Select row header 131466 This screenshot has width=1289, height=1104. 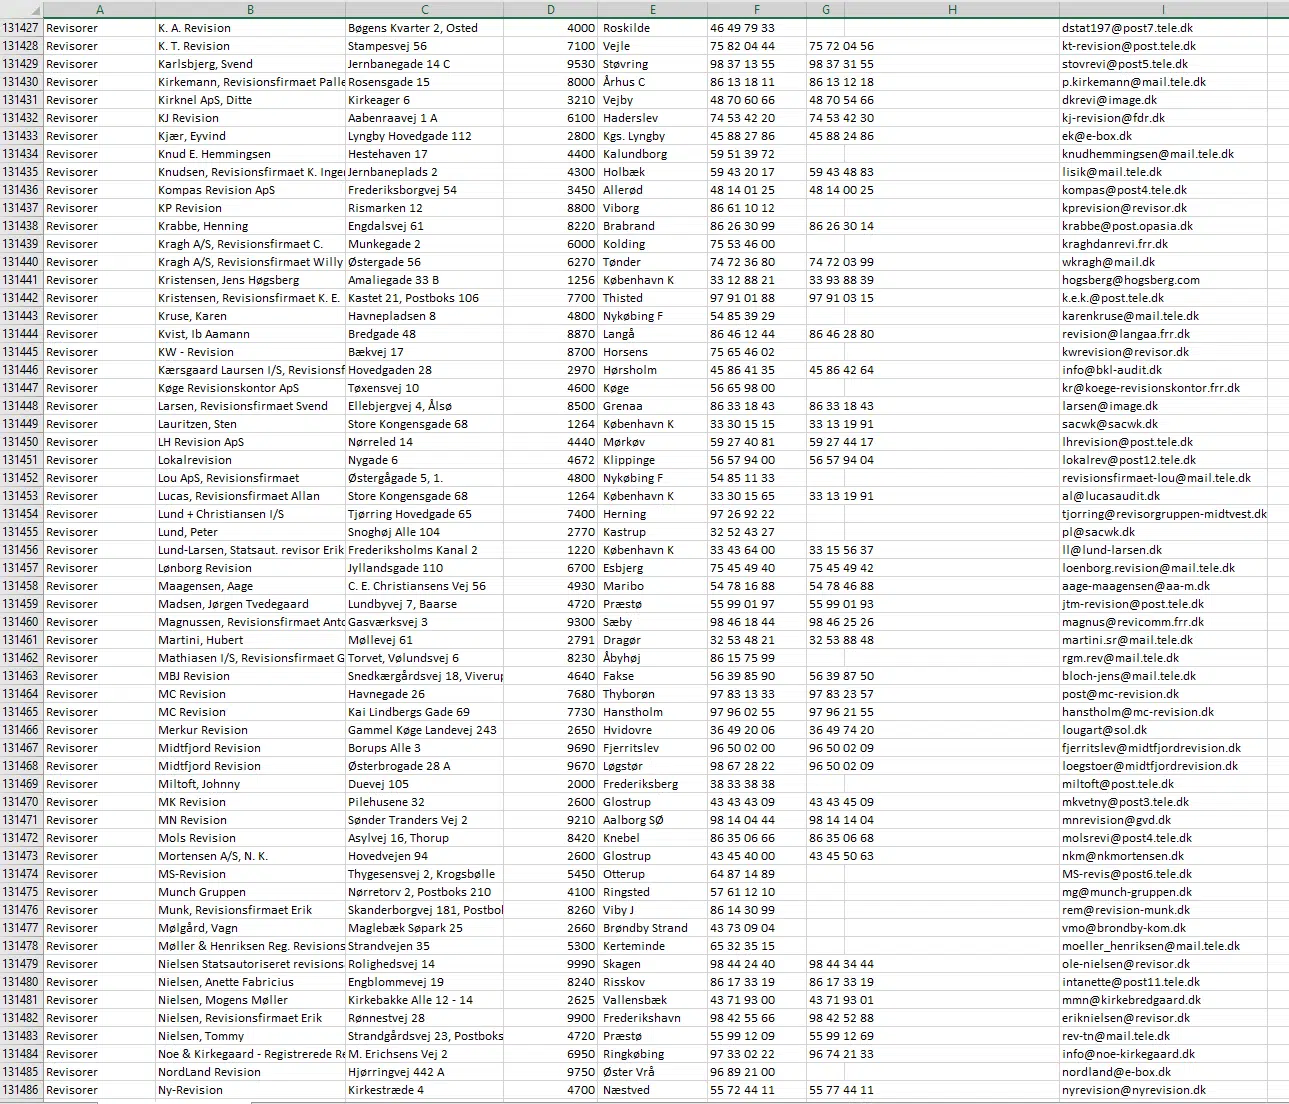[21, 730]
